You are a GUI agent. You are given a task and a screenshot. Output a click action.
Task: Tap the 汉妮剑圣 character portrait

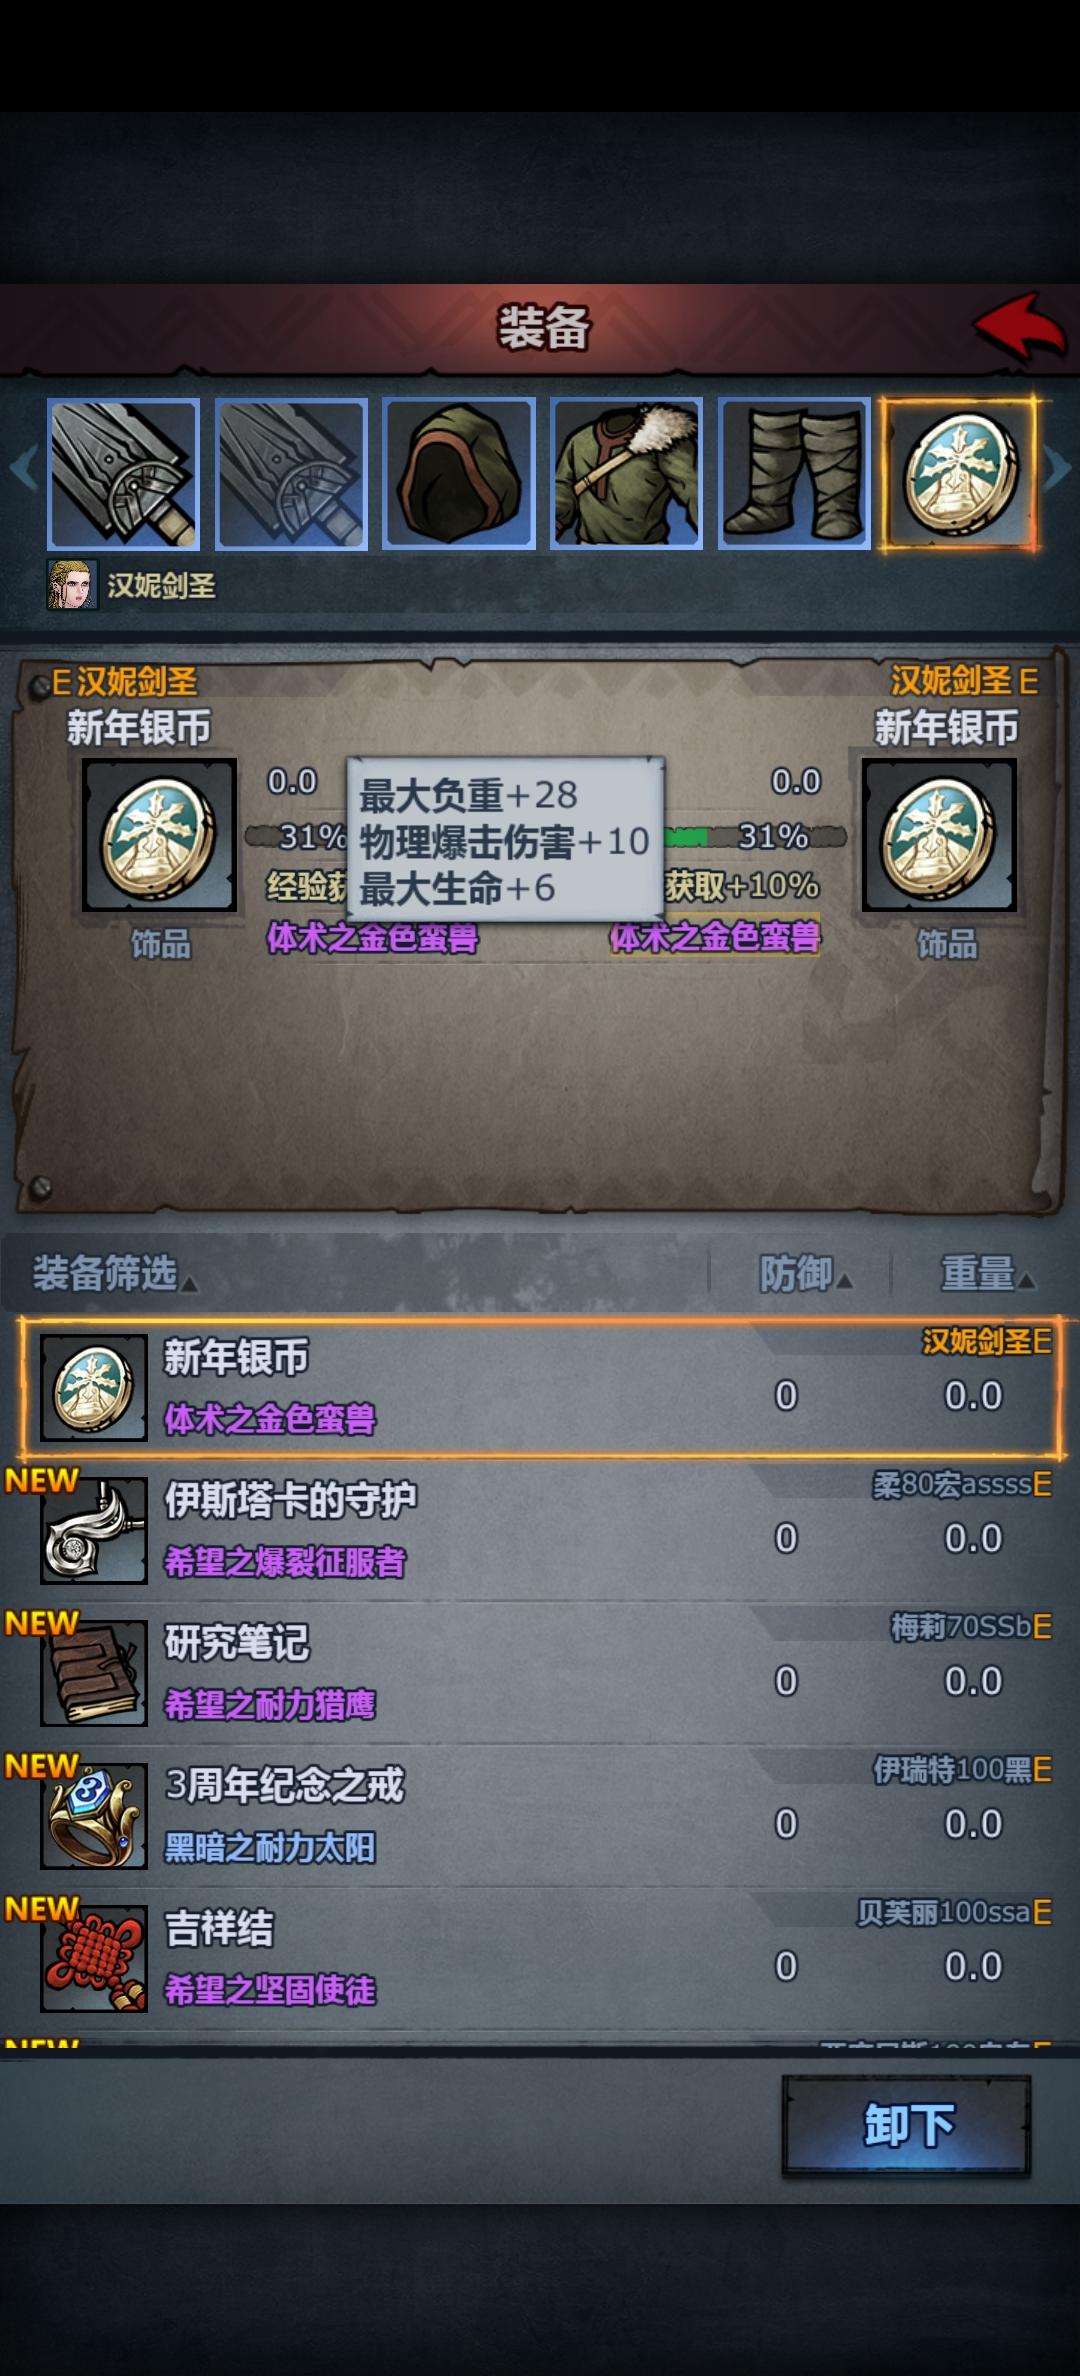tap(72, 585)
